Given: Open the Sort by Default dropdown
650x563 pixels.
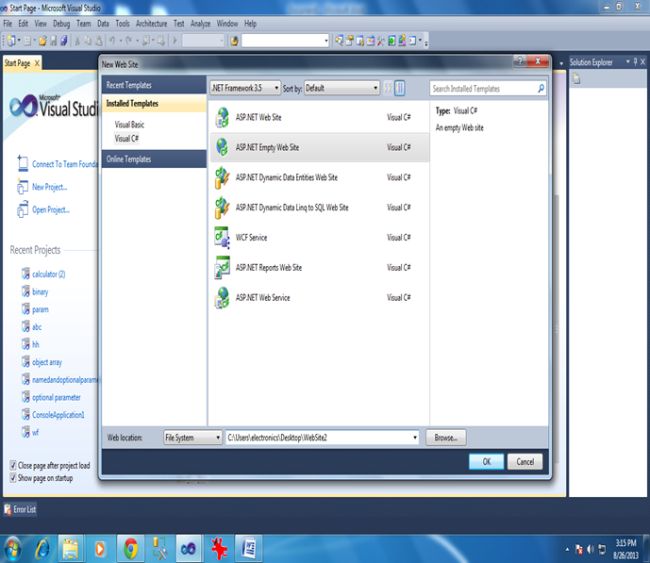Looking at the screenshot, I should click(342, 88).
